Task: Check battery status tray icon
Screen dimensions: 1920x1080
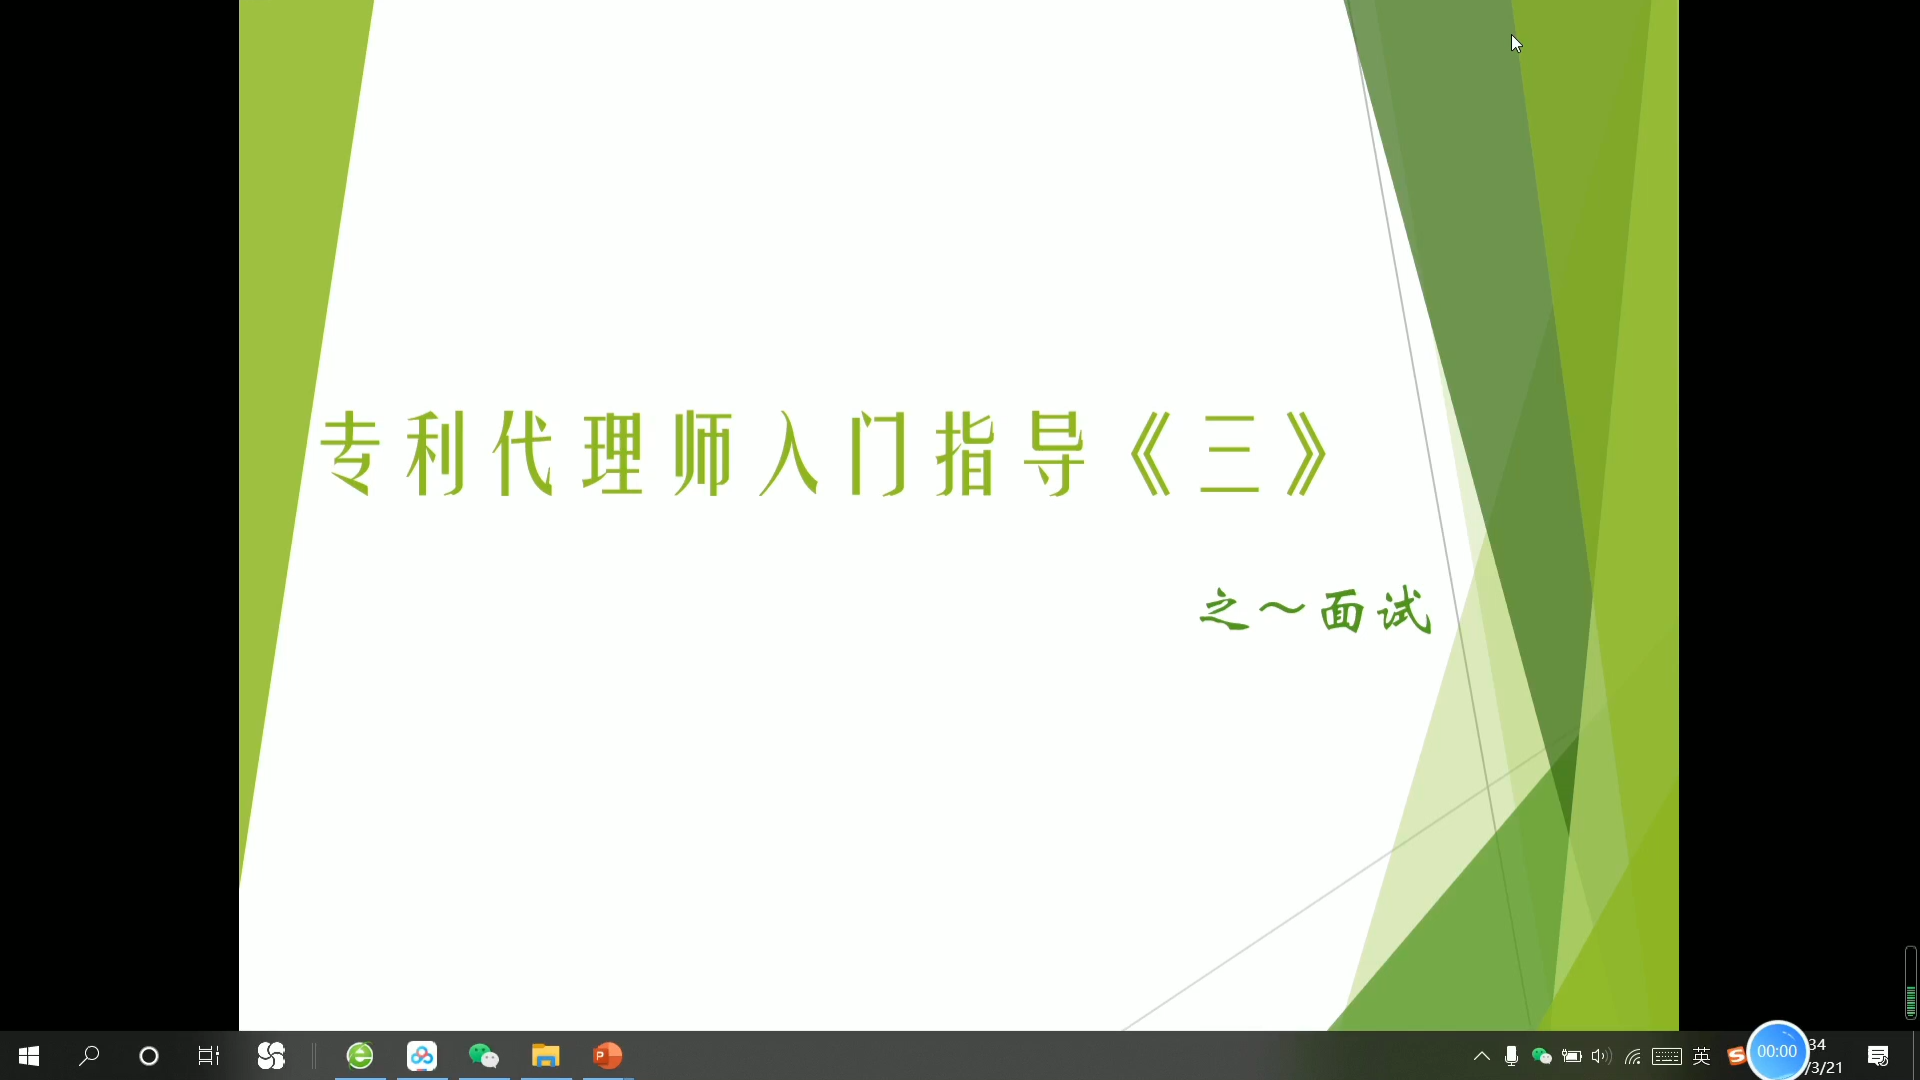Action: (1572, 1056)
